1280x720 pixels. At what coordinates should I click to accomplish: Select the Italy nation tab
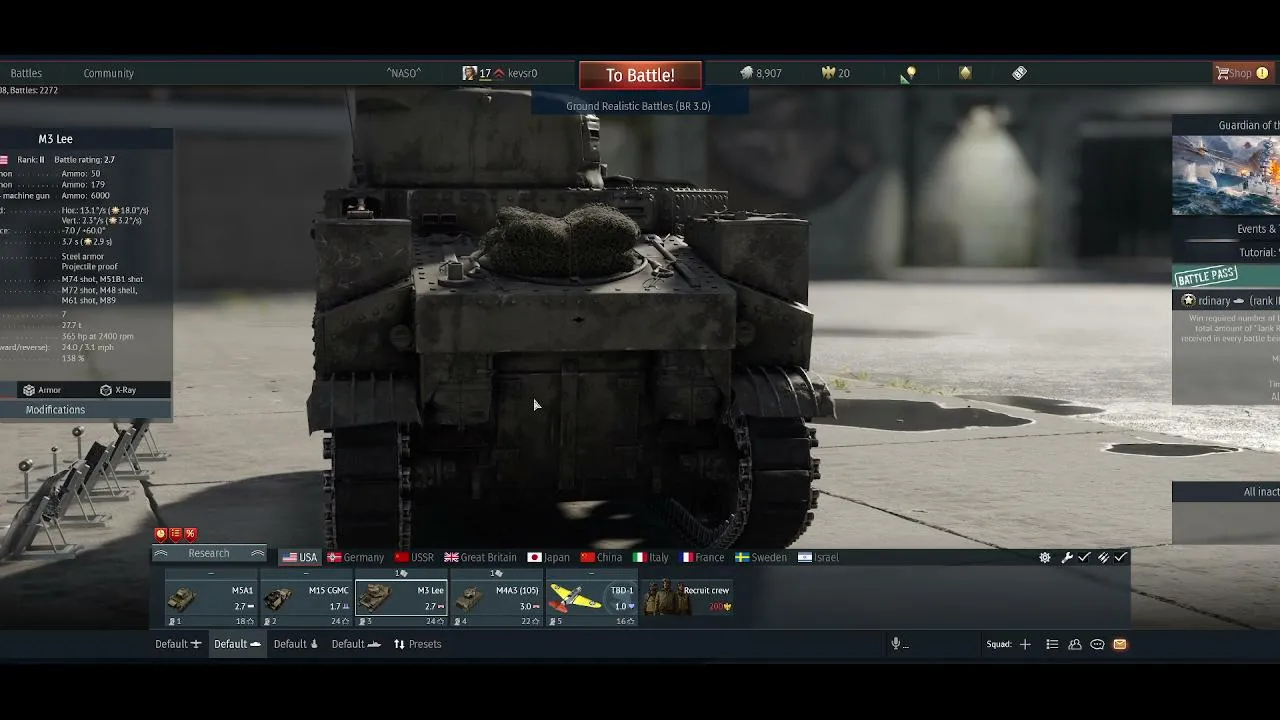pyautogui.click(x=651, y=557)
